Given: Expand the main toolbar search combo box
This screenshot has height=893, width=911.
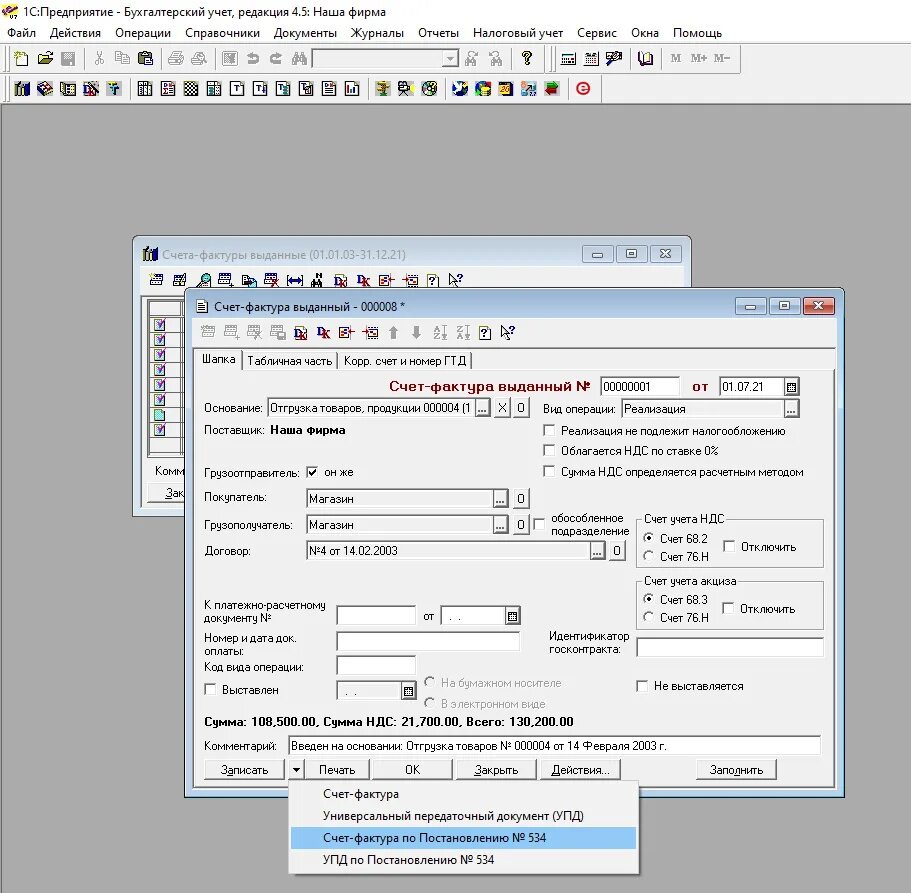Looking at the screenshot, I should point(450,58).
